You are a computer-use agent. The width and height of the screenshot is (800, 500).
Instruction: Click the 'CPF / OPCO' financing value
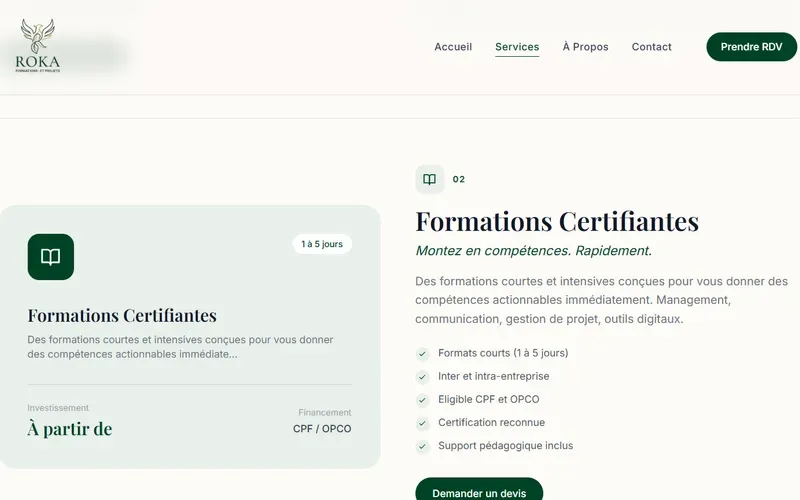coord(322,429)
